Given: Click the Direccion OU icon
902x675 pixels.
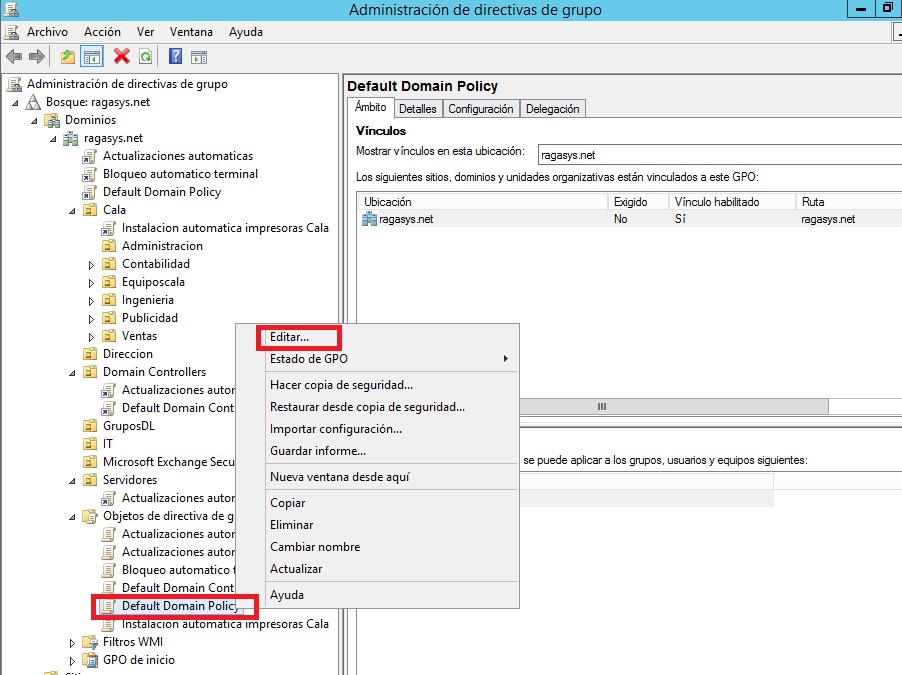Looking at the screenshot, I should (x=90, y=354).
